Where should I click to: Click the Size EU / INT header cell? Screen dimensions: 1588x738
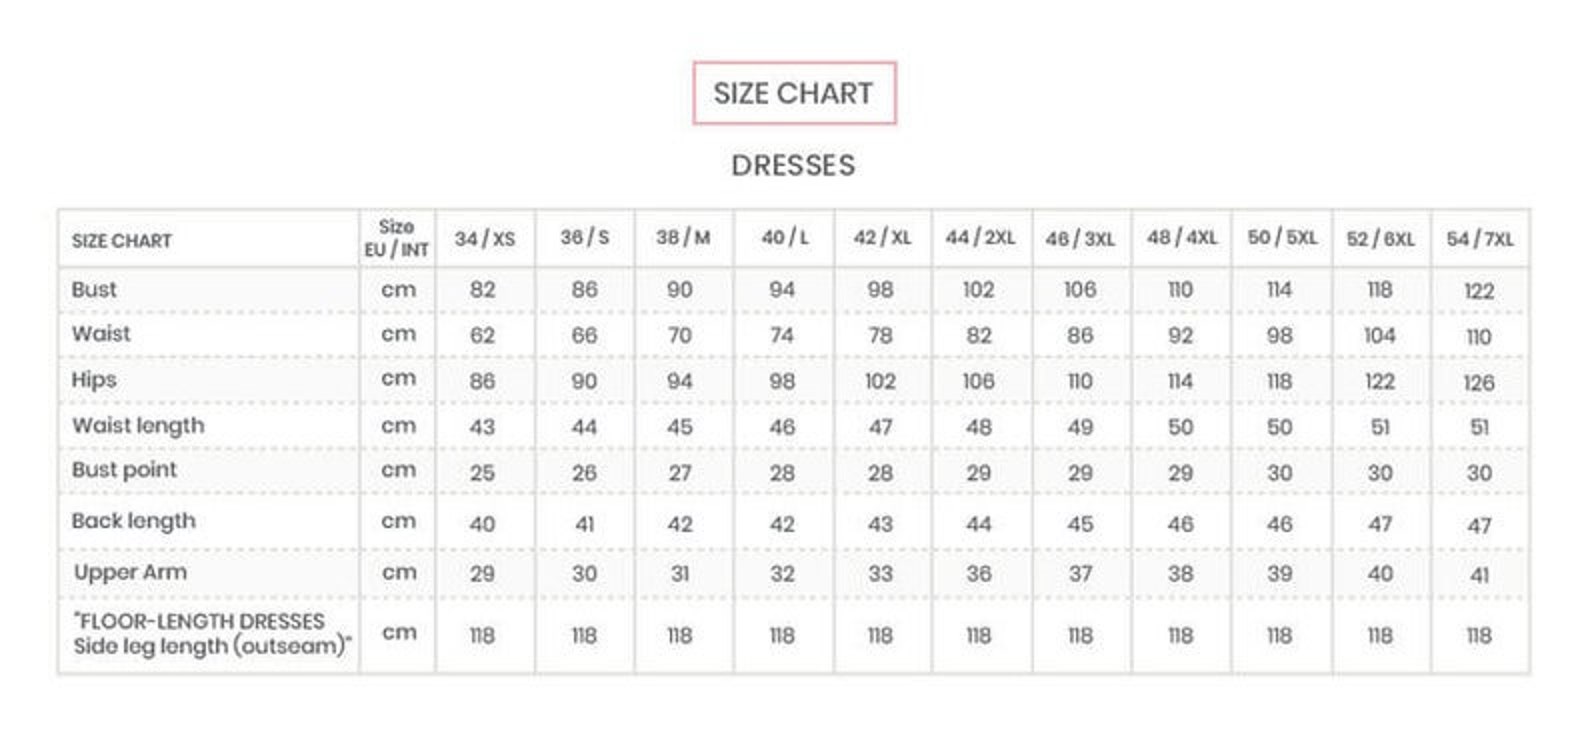click(x=397, y=238)
